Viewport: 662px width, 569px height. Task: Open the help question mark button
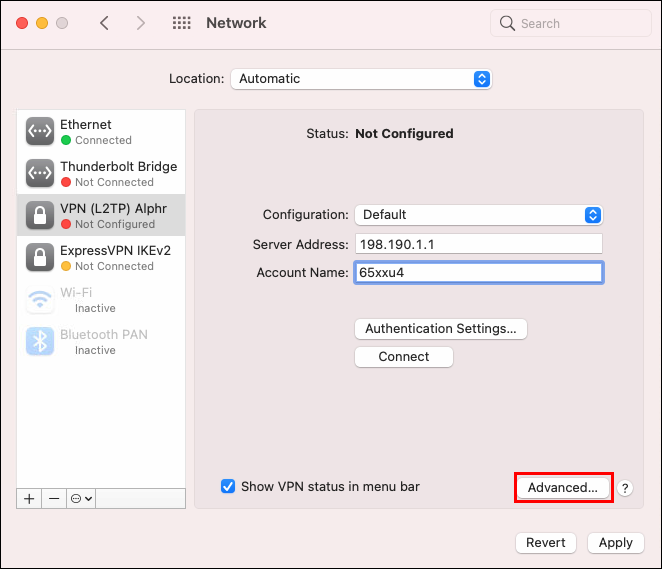coord(625,488)
